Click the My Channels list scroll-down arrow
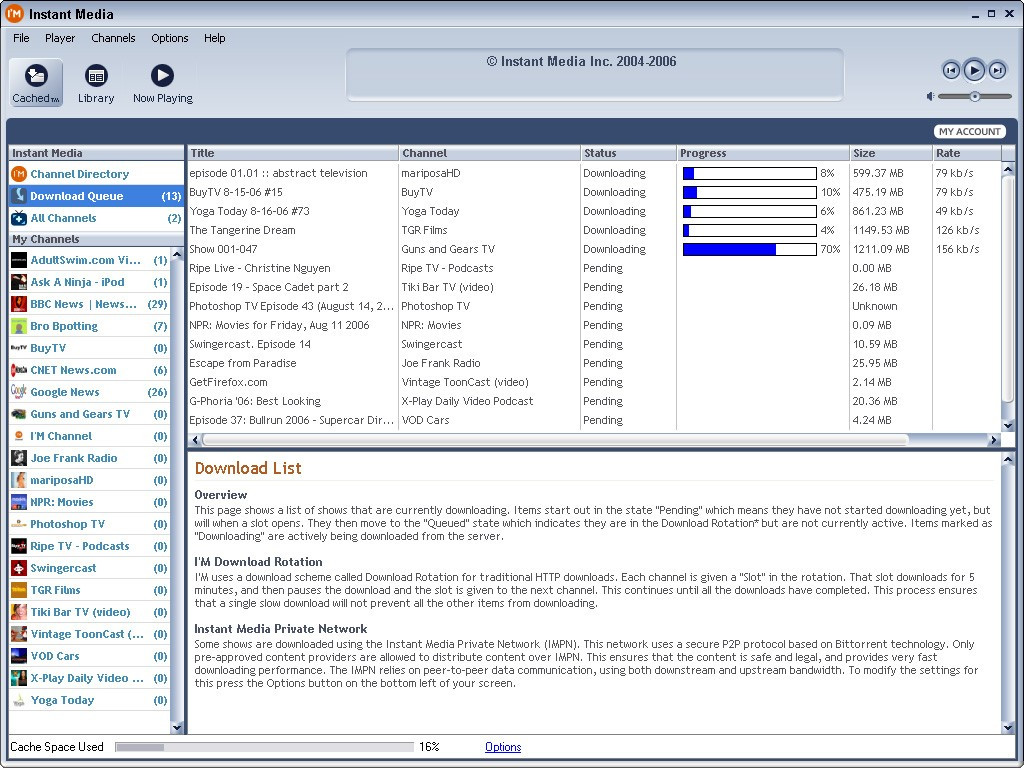This screenshot has width=1024, height=768. point(177,727)
